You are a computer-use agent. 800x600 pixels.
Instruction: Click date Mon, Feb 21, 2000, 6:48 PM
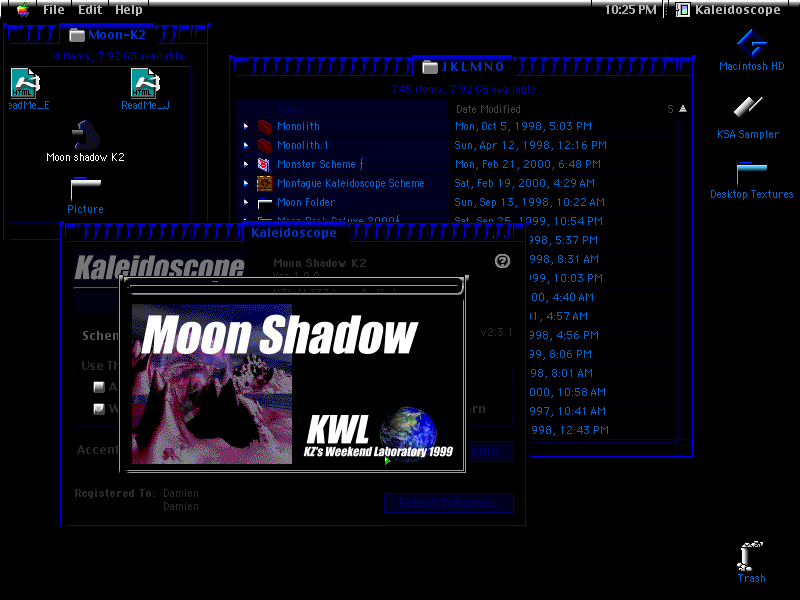point(528,164)
